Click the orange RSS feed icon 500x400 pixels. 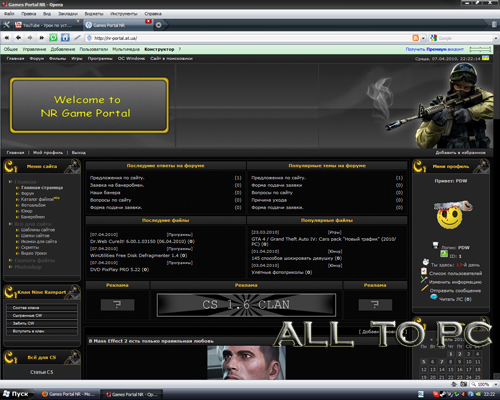(415, 38)
